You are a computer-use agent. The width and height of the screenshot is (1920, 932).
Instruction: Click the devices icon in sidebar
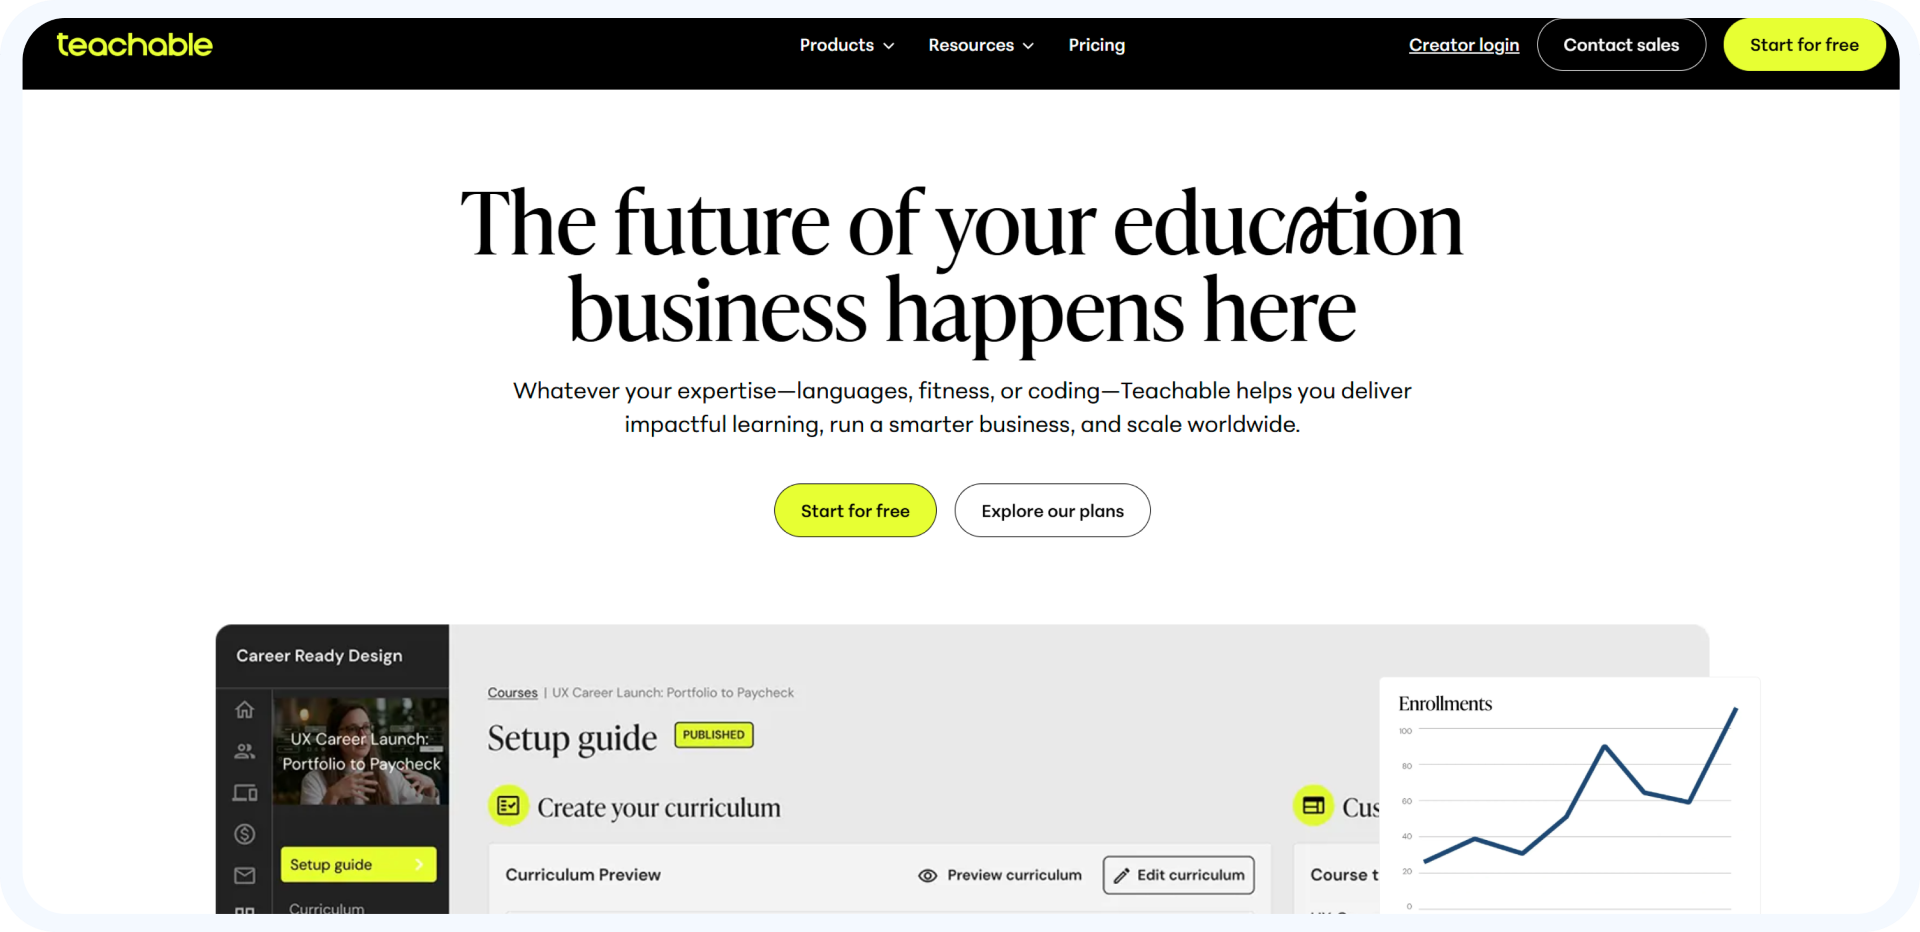click(245, 793)
